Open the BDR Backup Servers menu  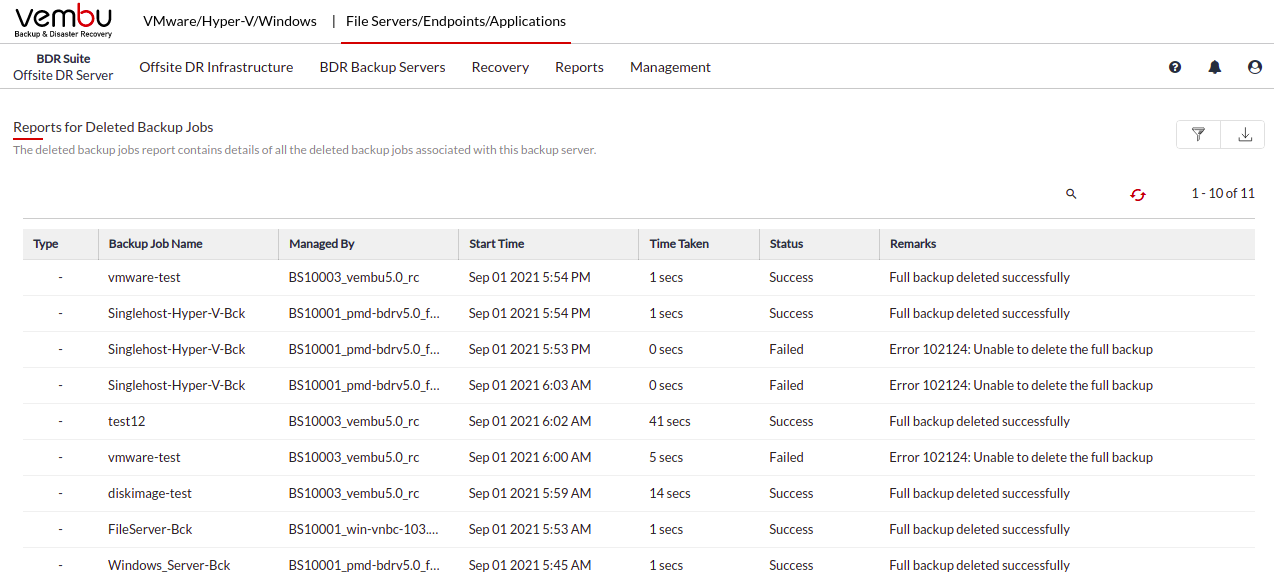(x=382, y=67)
